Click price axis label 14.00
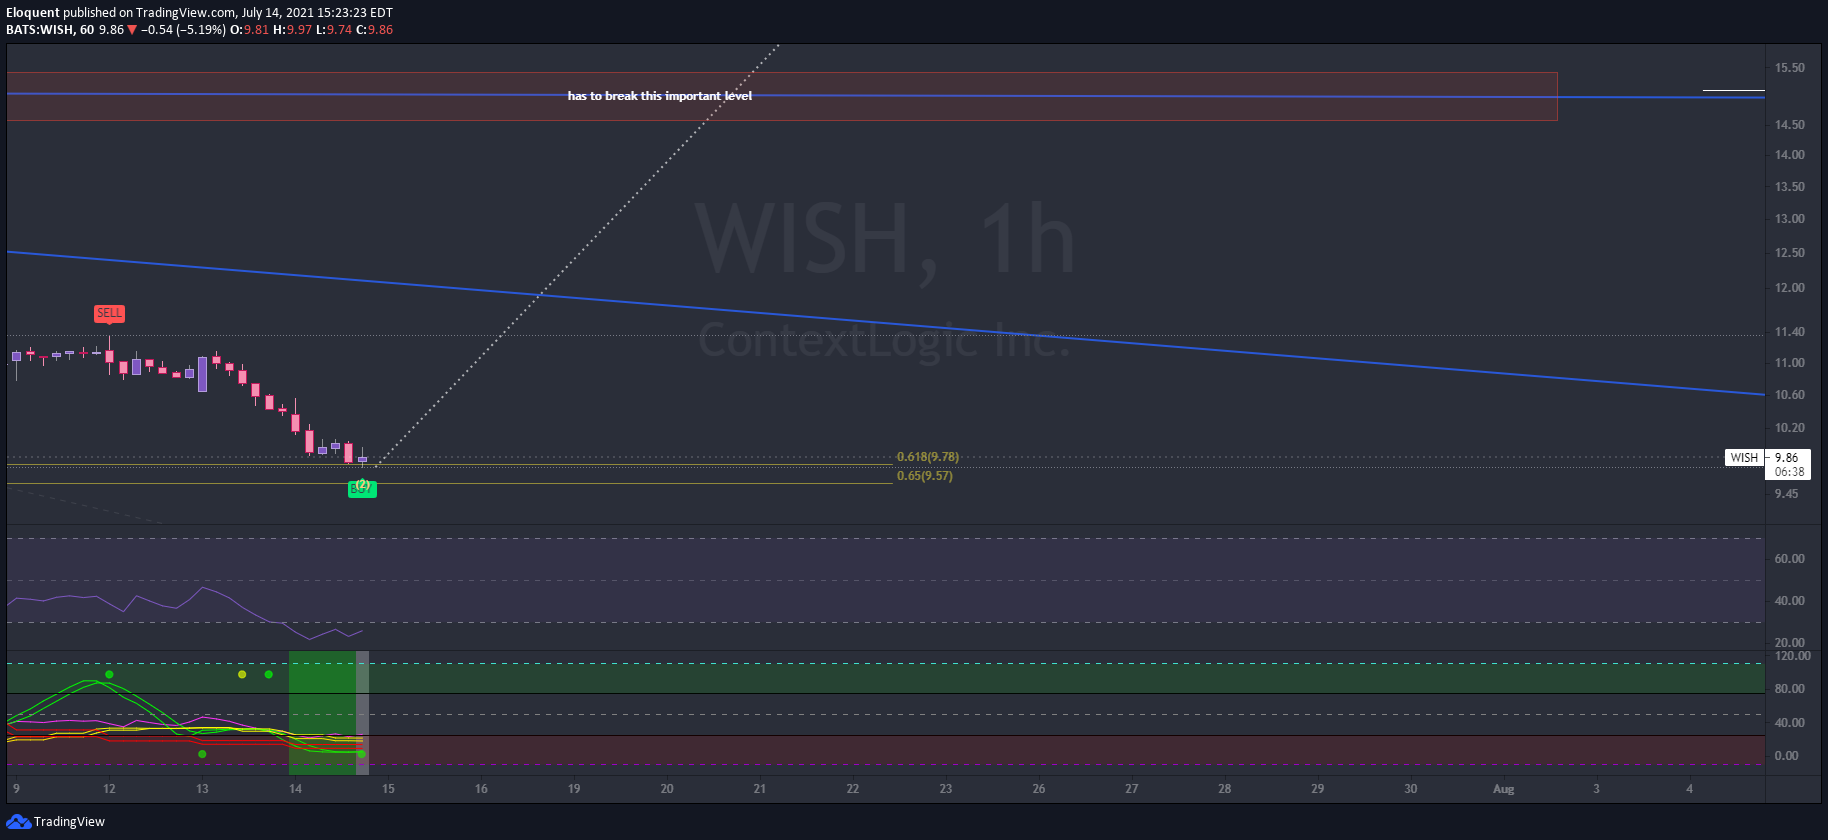 tap(1790, 155)
